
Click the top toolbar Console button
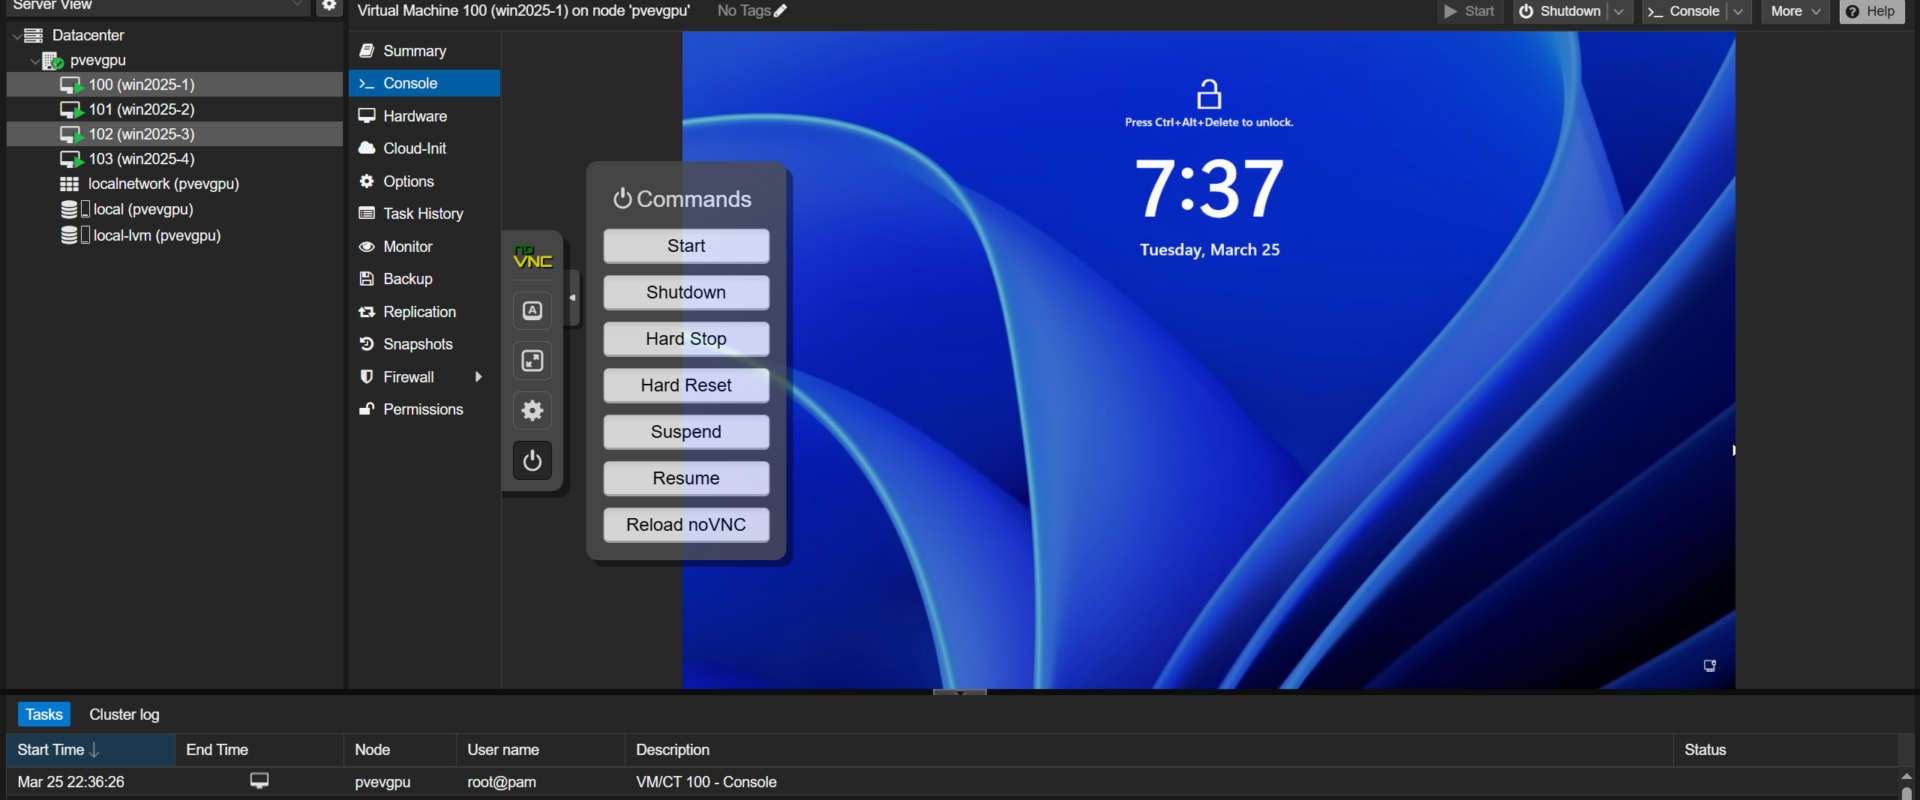(x=1684, y=11)
